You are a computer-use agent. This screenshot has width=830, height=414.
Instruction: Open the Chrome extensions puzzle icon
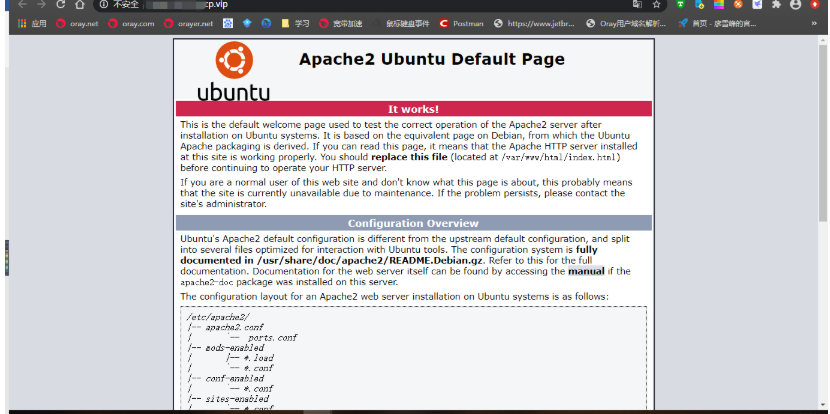tap(776, 5)
